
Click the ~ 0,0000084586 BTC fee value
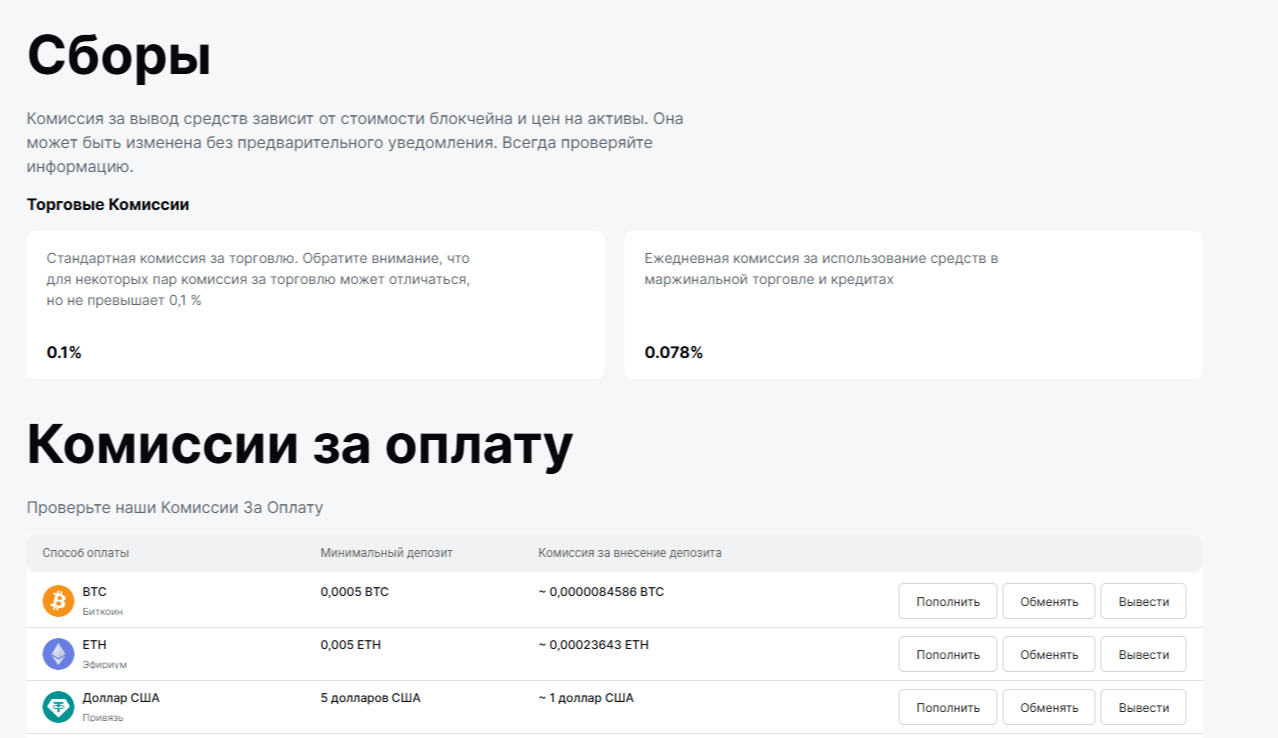click(x=601, y=592)
